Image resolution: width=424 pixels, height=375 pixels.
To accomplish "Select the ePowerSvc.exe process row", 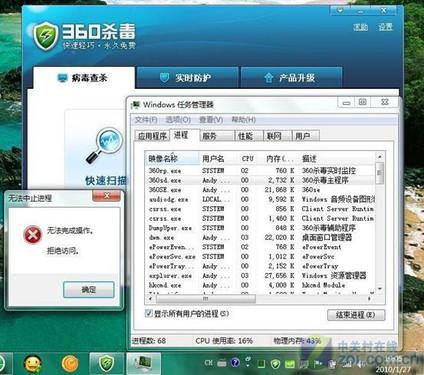I will coord(260,257).
